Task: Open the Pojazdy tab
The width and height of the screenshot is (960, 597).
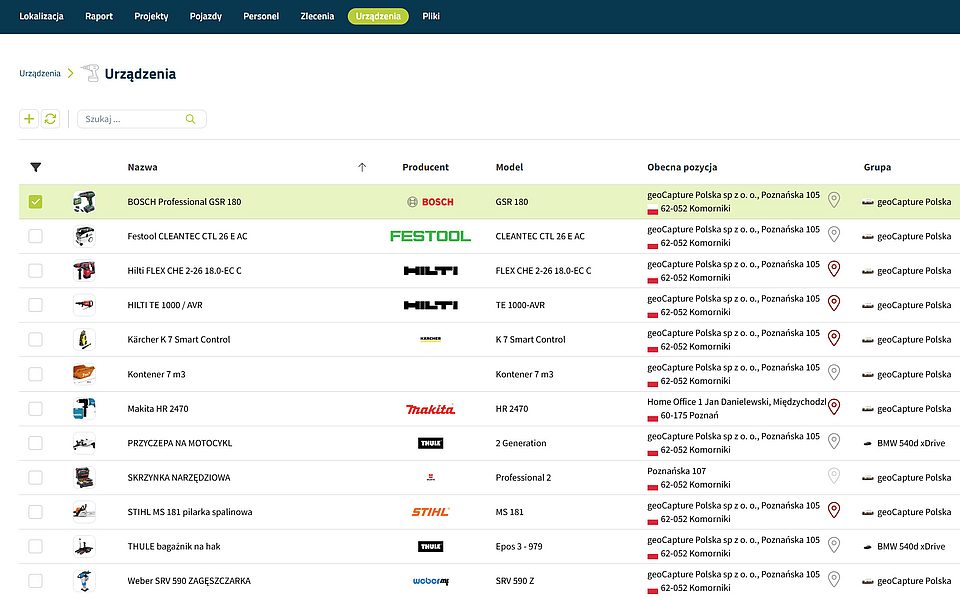Action: click(x=206, y=17)
